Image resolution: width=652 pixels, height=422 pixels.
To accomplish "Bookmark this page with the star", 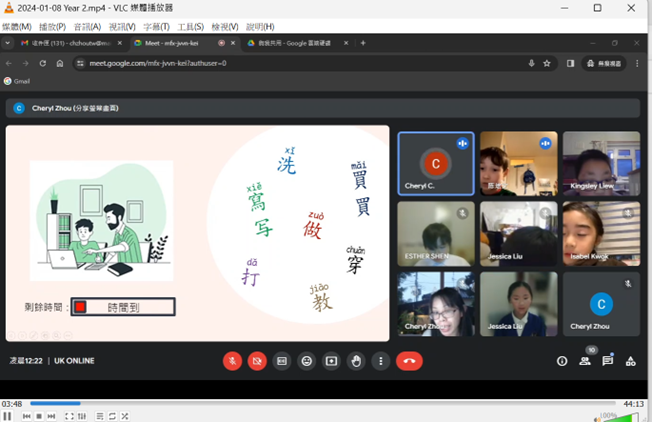I will [x=547, y=64].
